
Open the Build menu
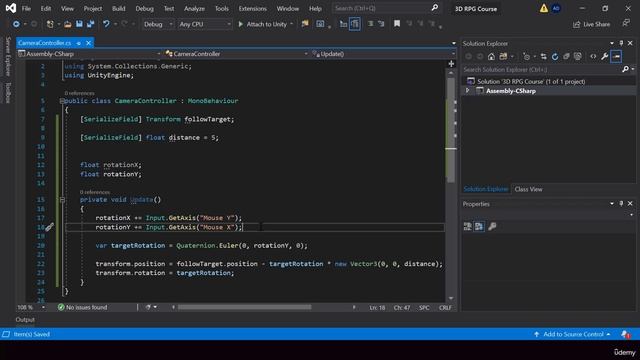(x=119, y=9)
